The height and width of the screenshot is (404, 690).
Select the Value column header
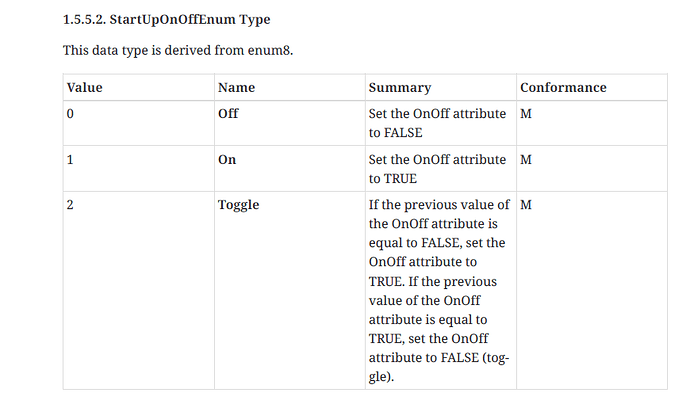[x=84, y=88]
